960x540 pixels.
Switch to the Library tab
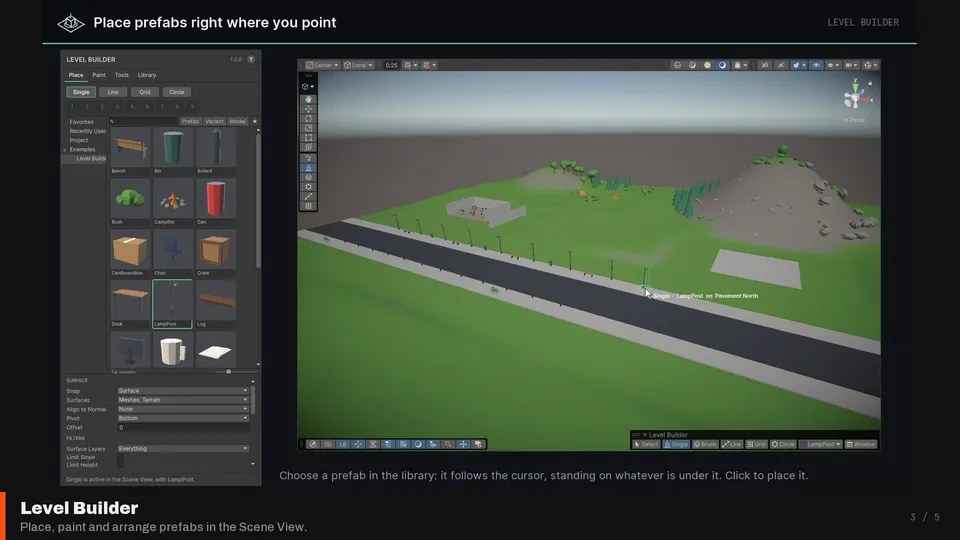147,75
